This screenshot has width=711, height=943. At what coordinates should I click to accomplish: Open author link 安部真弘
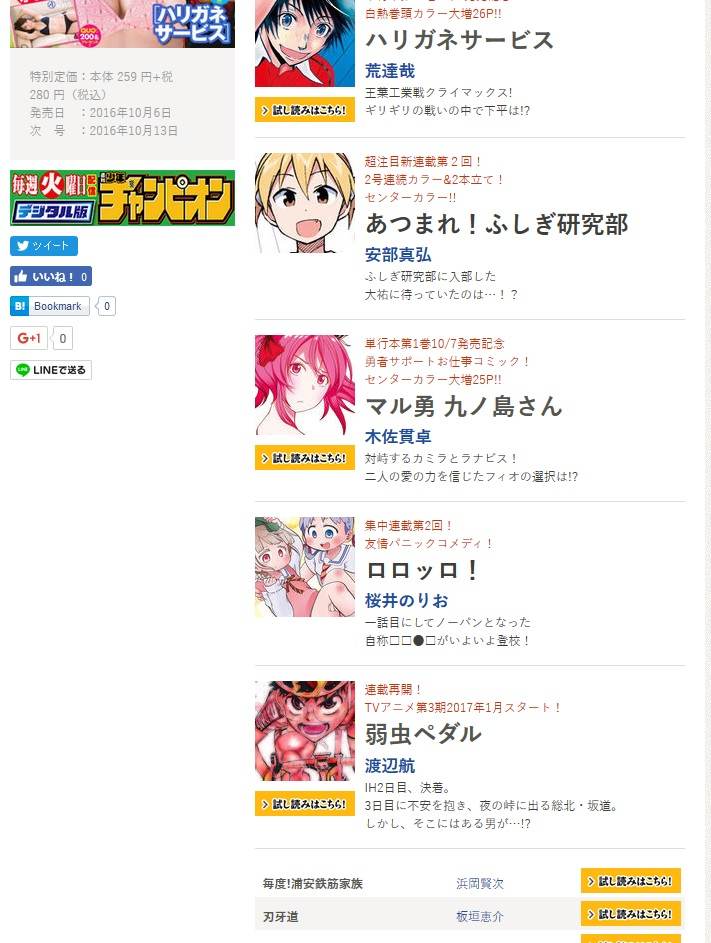(398, 255)
